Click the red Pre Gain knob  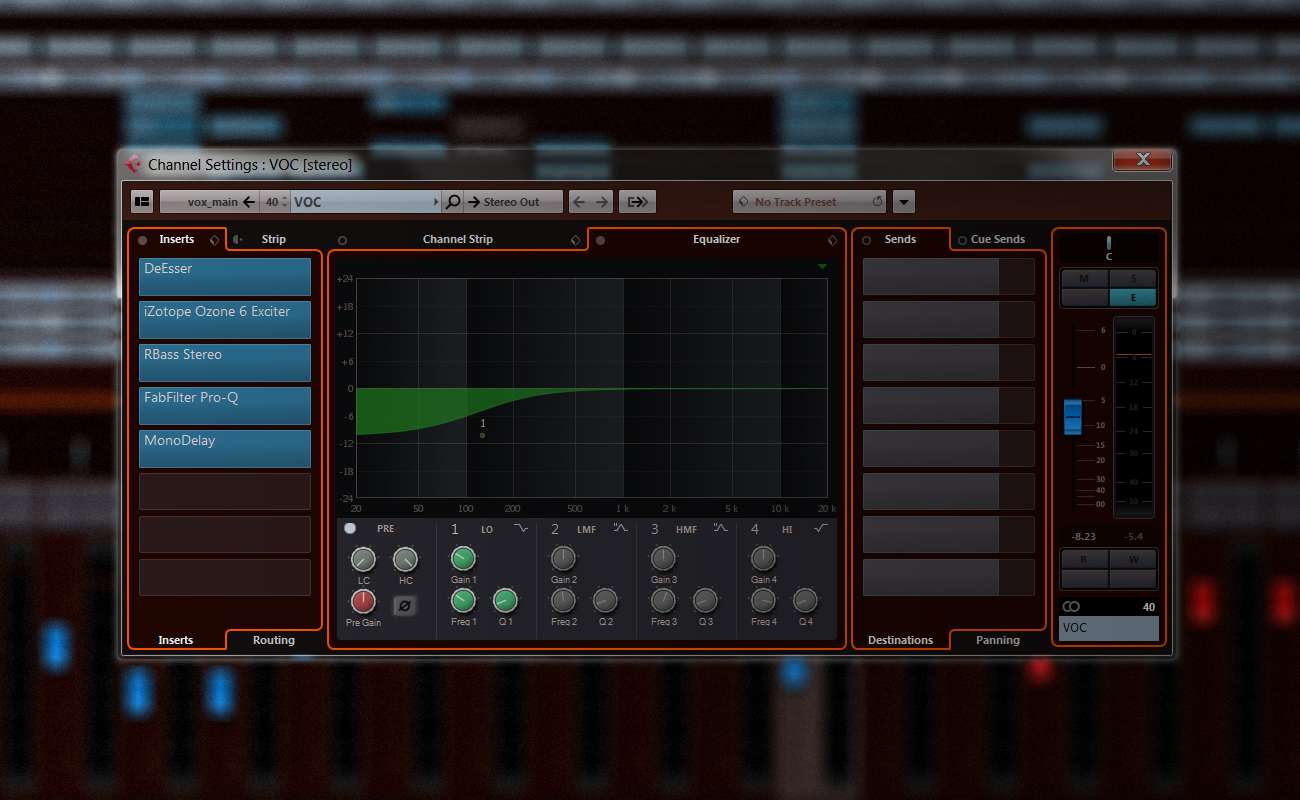363,601
